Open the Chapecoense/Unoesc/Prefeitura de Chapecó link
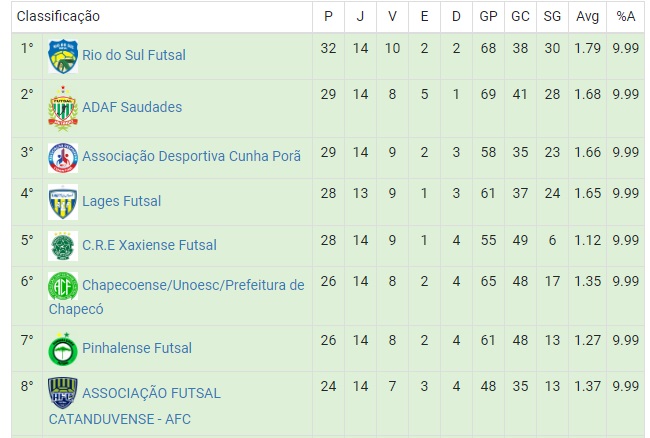650x438 pixels. coord(177,297)
